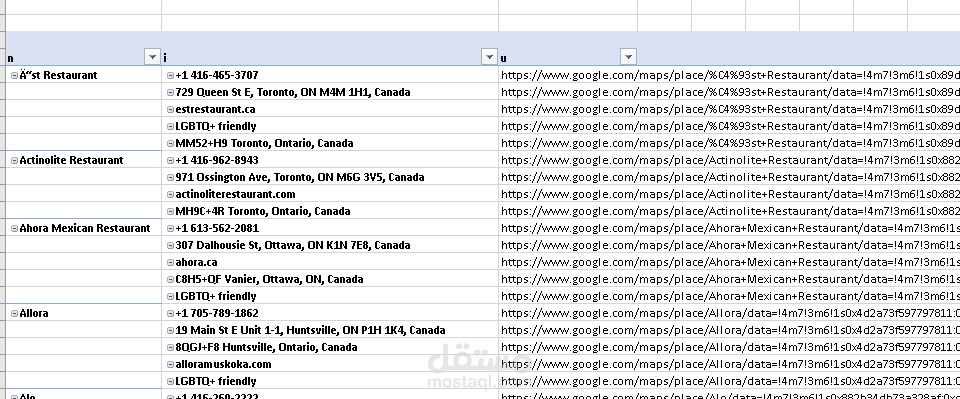This screenshot has height=399, width=960.
Task: Select the 8QGJ+F8 Huntsville plus code cell
Action: click(x=330, y=347)
